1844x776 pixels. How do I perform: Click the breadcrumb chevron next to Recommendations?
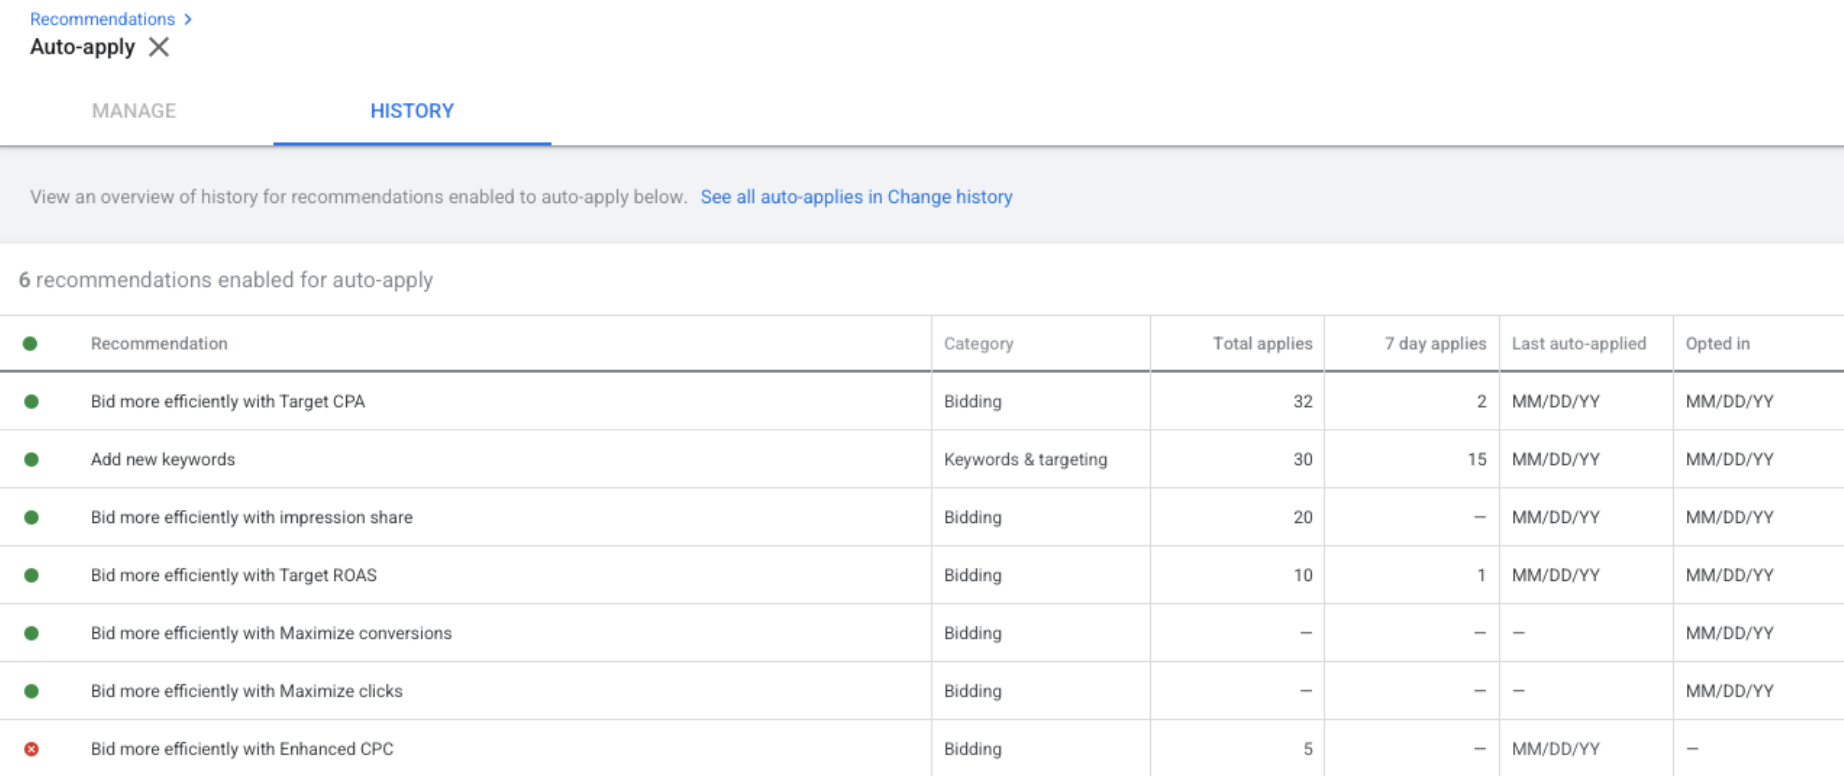point(188,19)
